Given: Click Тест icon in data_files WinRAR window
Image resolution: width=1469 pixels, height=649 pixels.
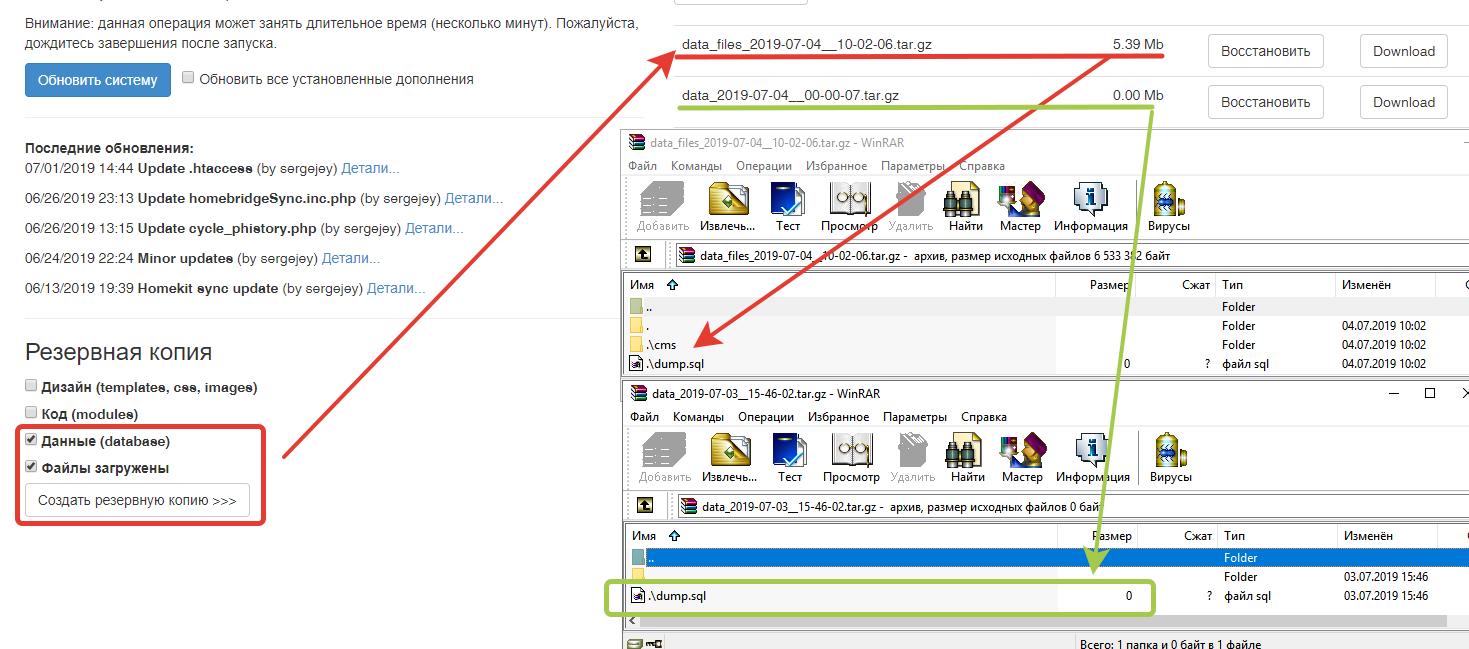Looking at the screenshot, I should [x=788, y=207].
